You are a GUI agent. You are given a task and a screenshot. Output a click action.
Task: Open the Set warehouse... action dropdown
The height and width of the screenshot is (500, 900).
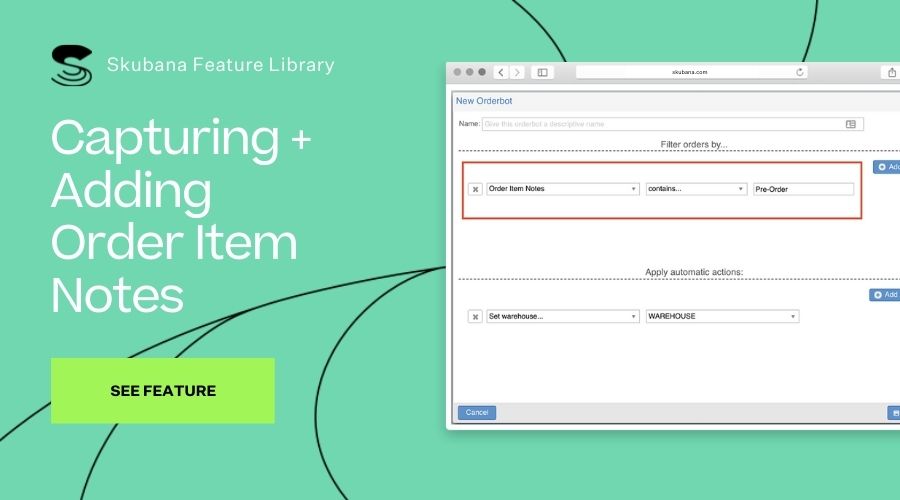(x=562, y=316)
